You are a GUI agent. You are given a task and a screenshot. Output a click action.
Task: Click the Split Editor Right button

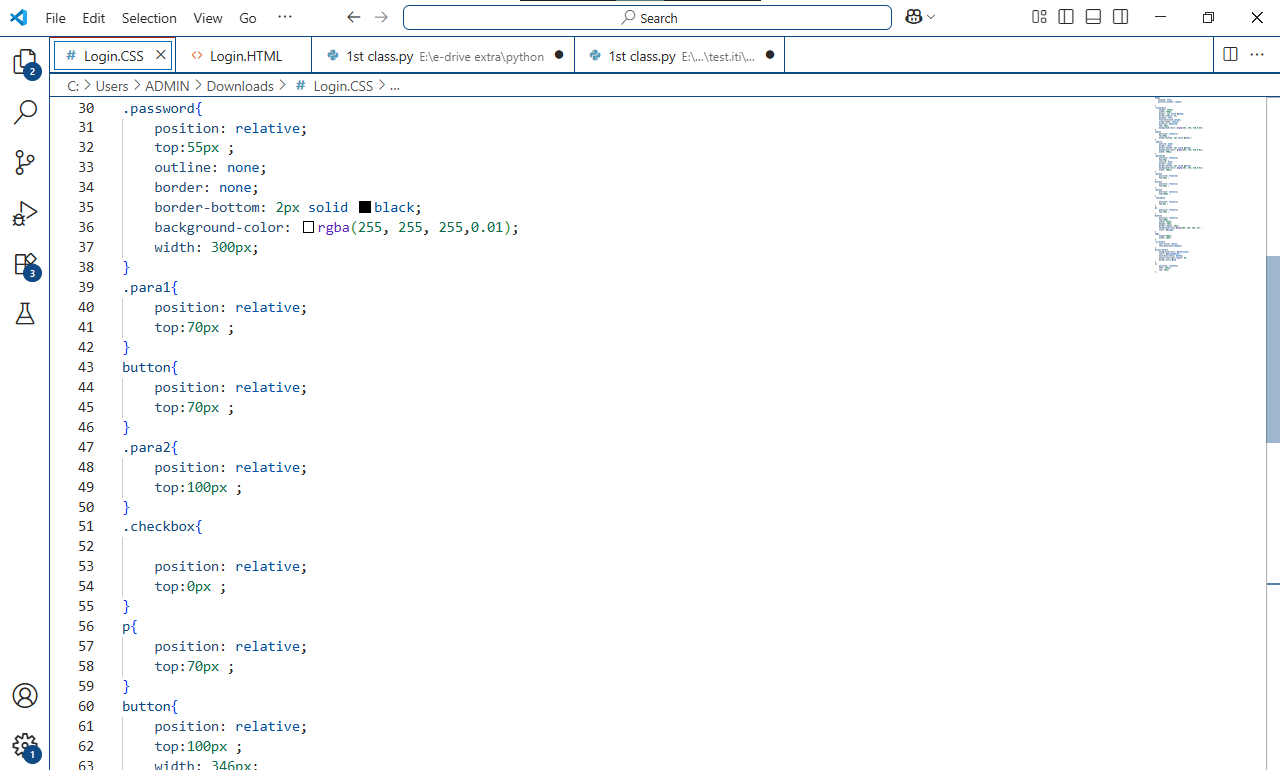1230,55
